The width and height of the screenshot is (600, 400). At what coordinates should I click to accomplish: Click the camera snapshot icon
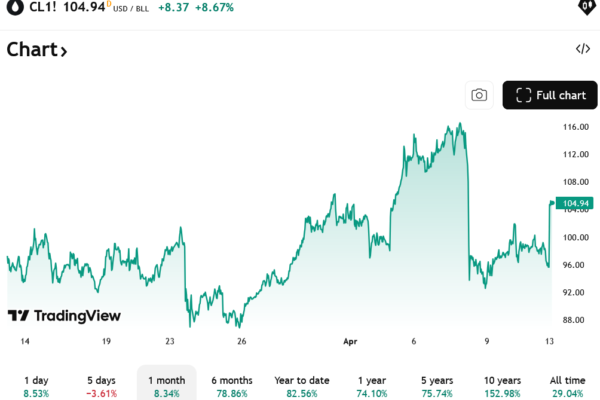(479, 95)
